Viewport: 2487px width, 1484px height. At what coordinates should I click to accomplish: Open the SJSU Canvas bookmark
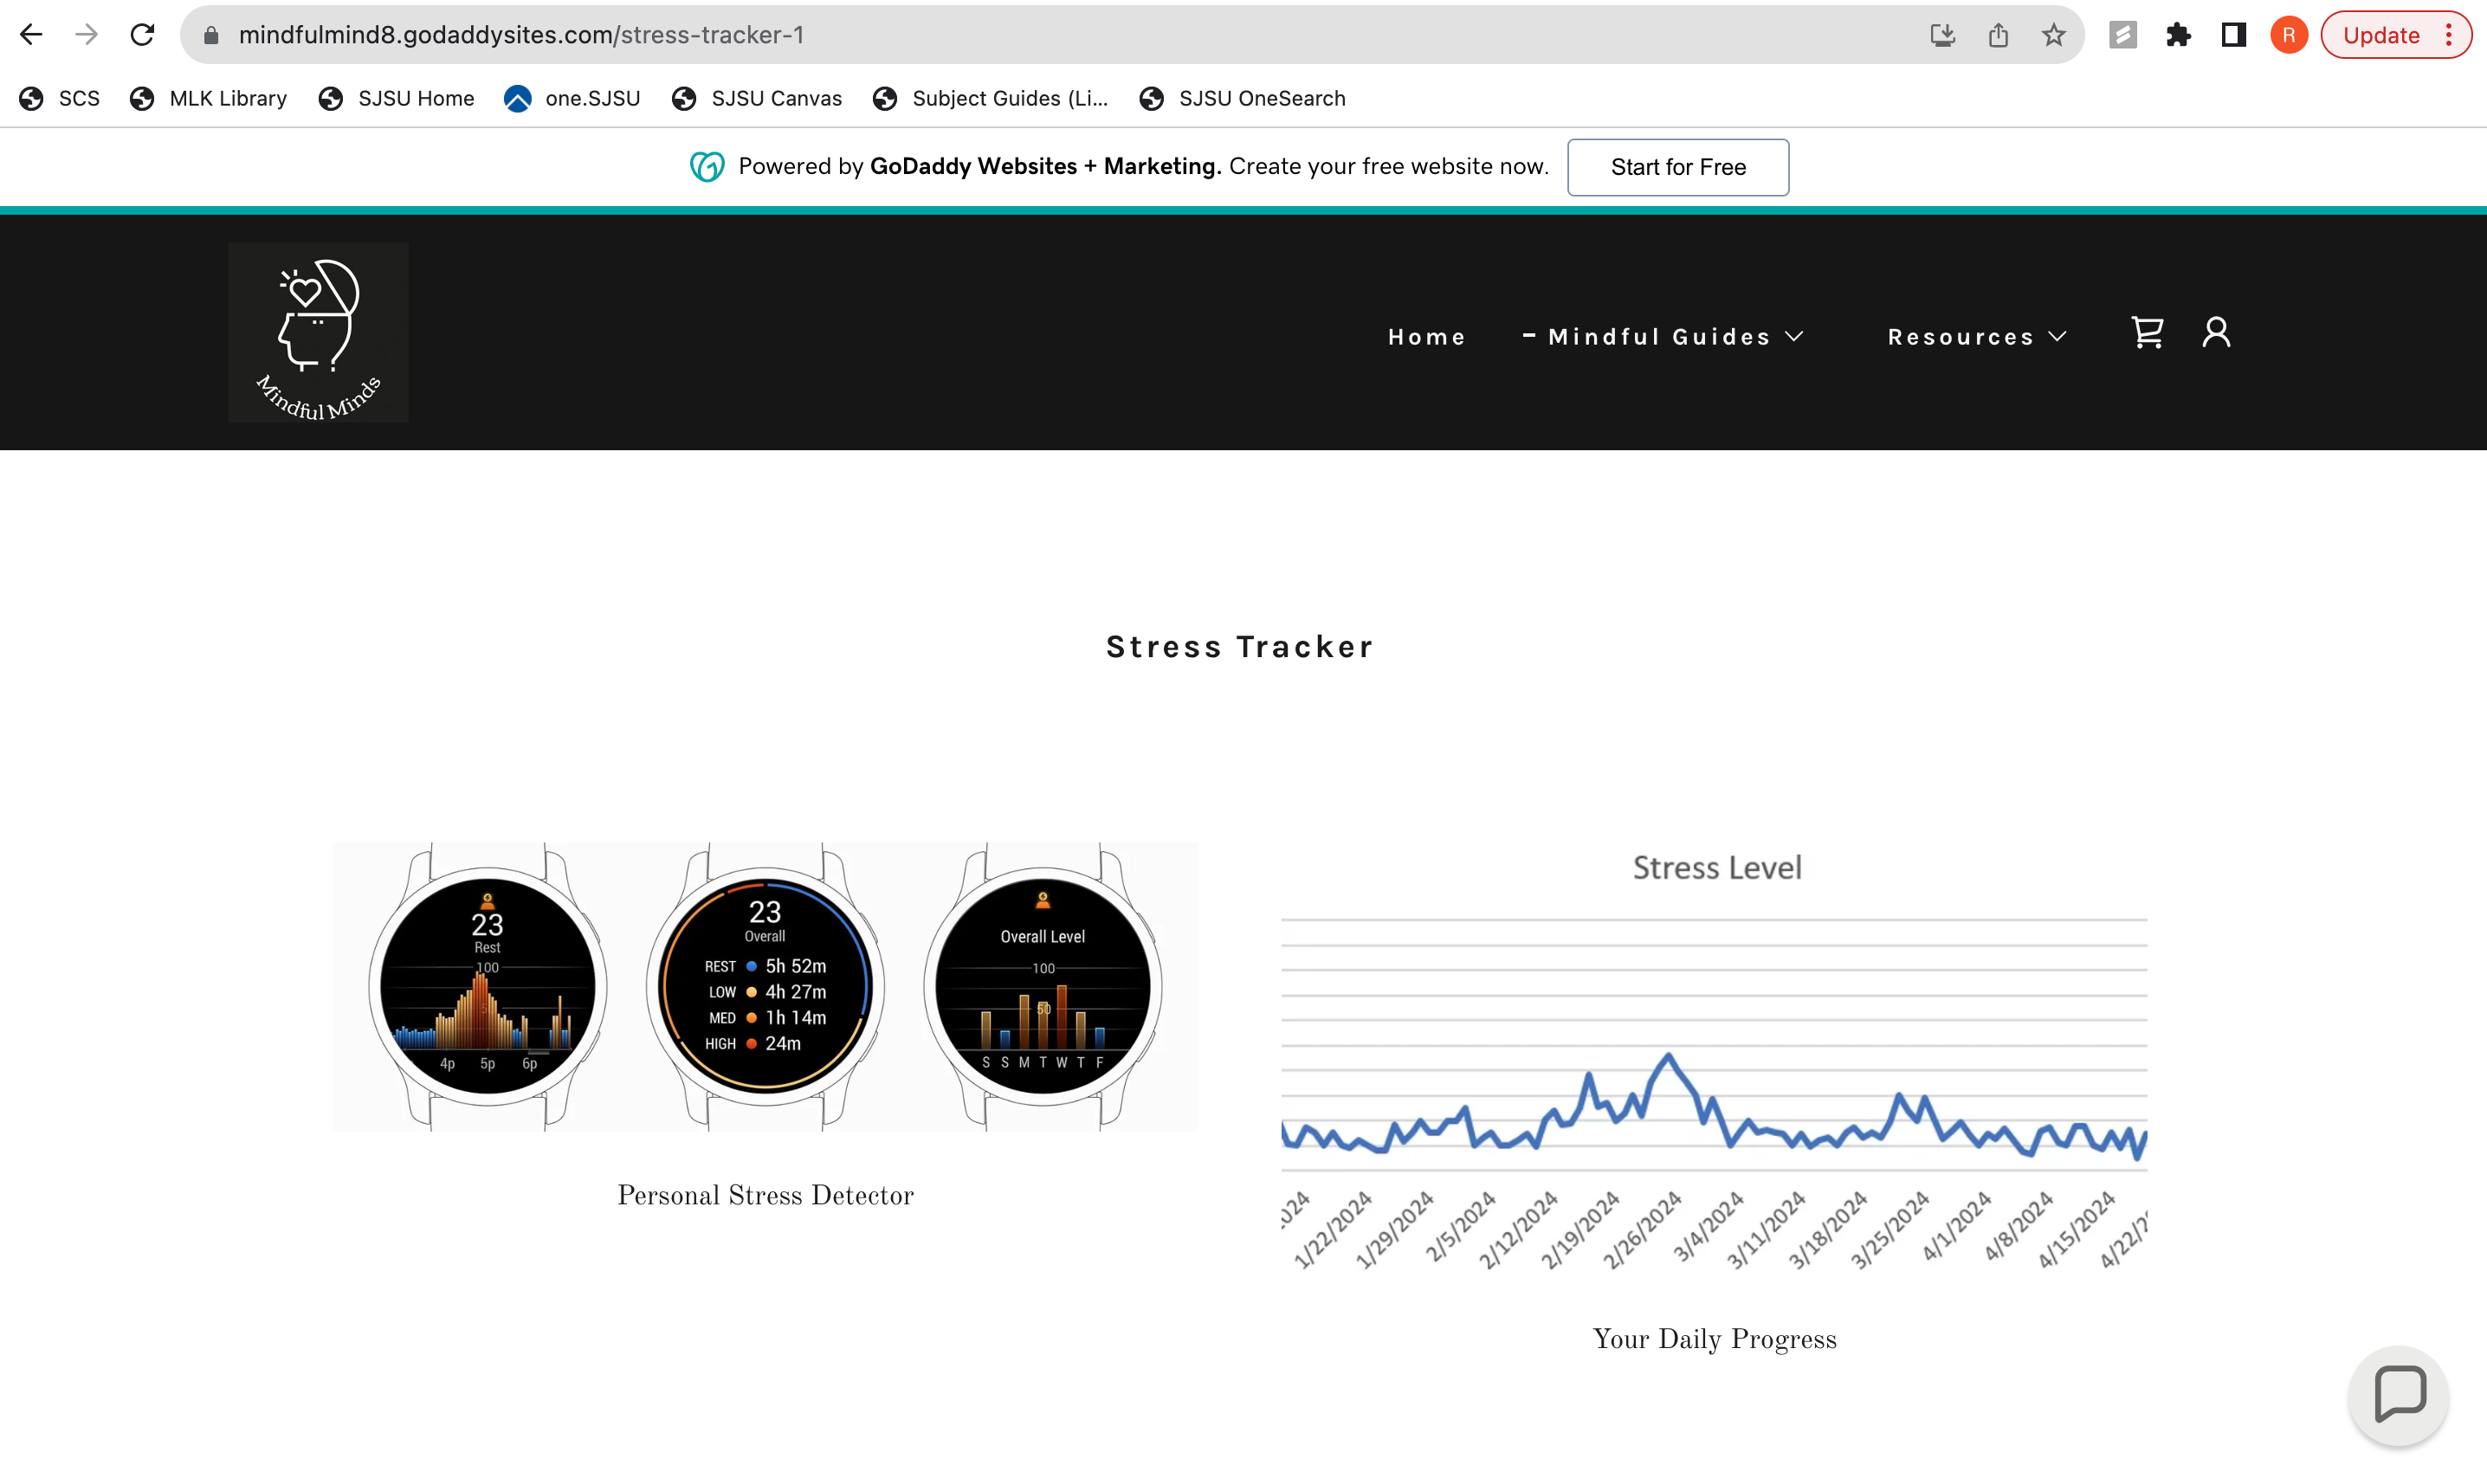757,98
